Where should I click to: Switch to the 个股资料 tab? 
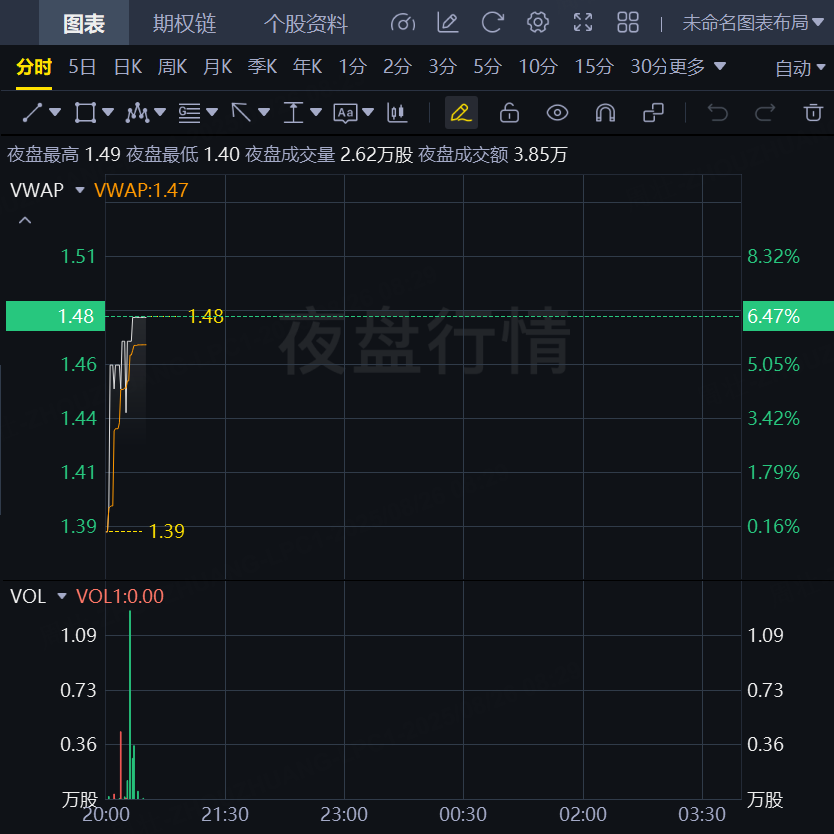[305, 23]
